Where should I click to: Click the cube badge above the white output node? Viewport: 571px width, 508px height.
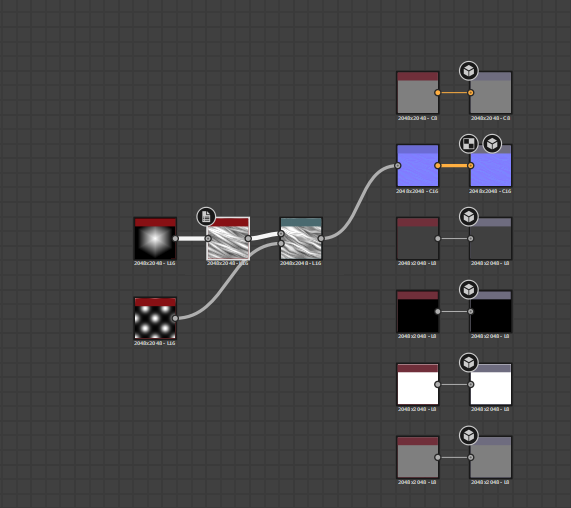click(469, 363)
